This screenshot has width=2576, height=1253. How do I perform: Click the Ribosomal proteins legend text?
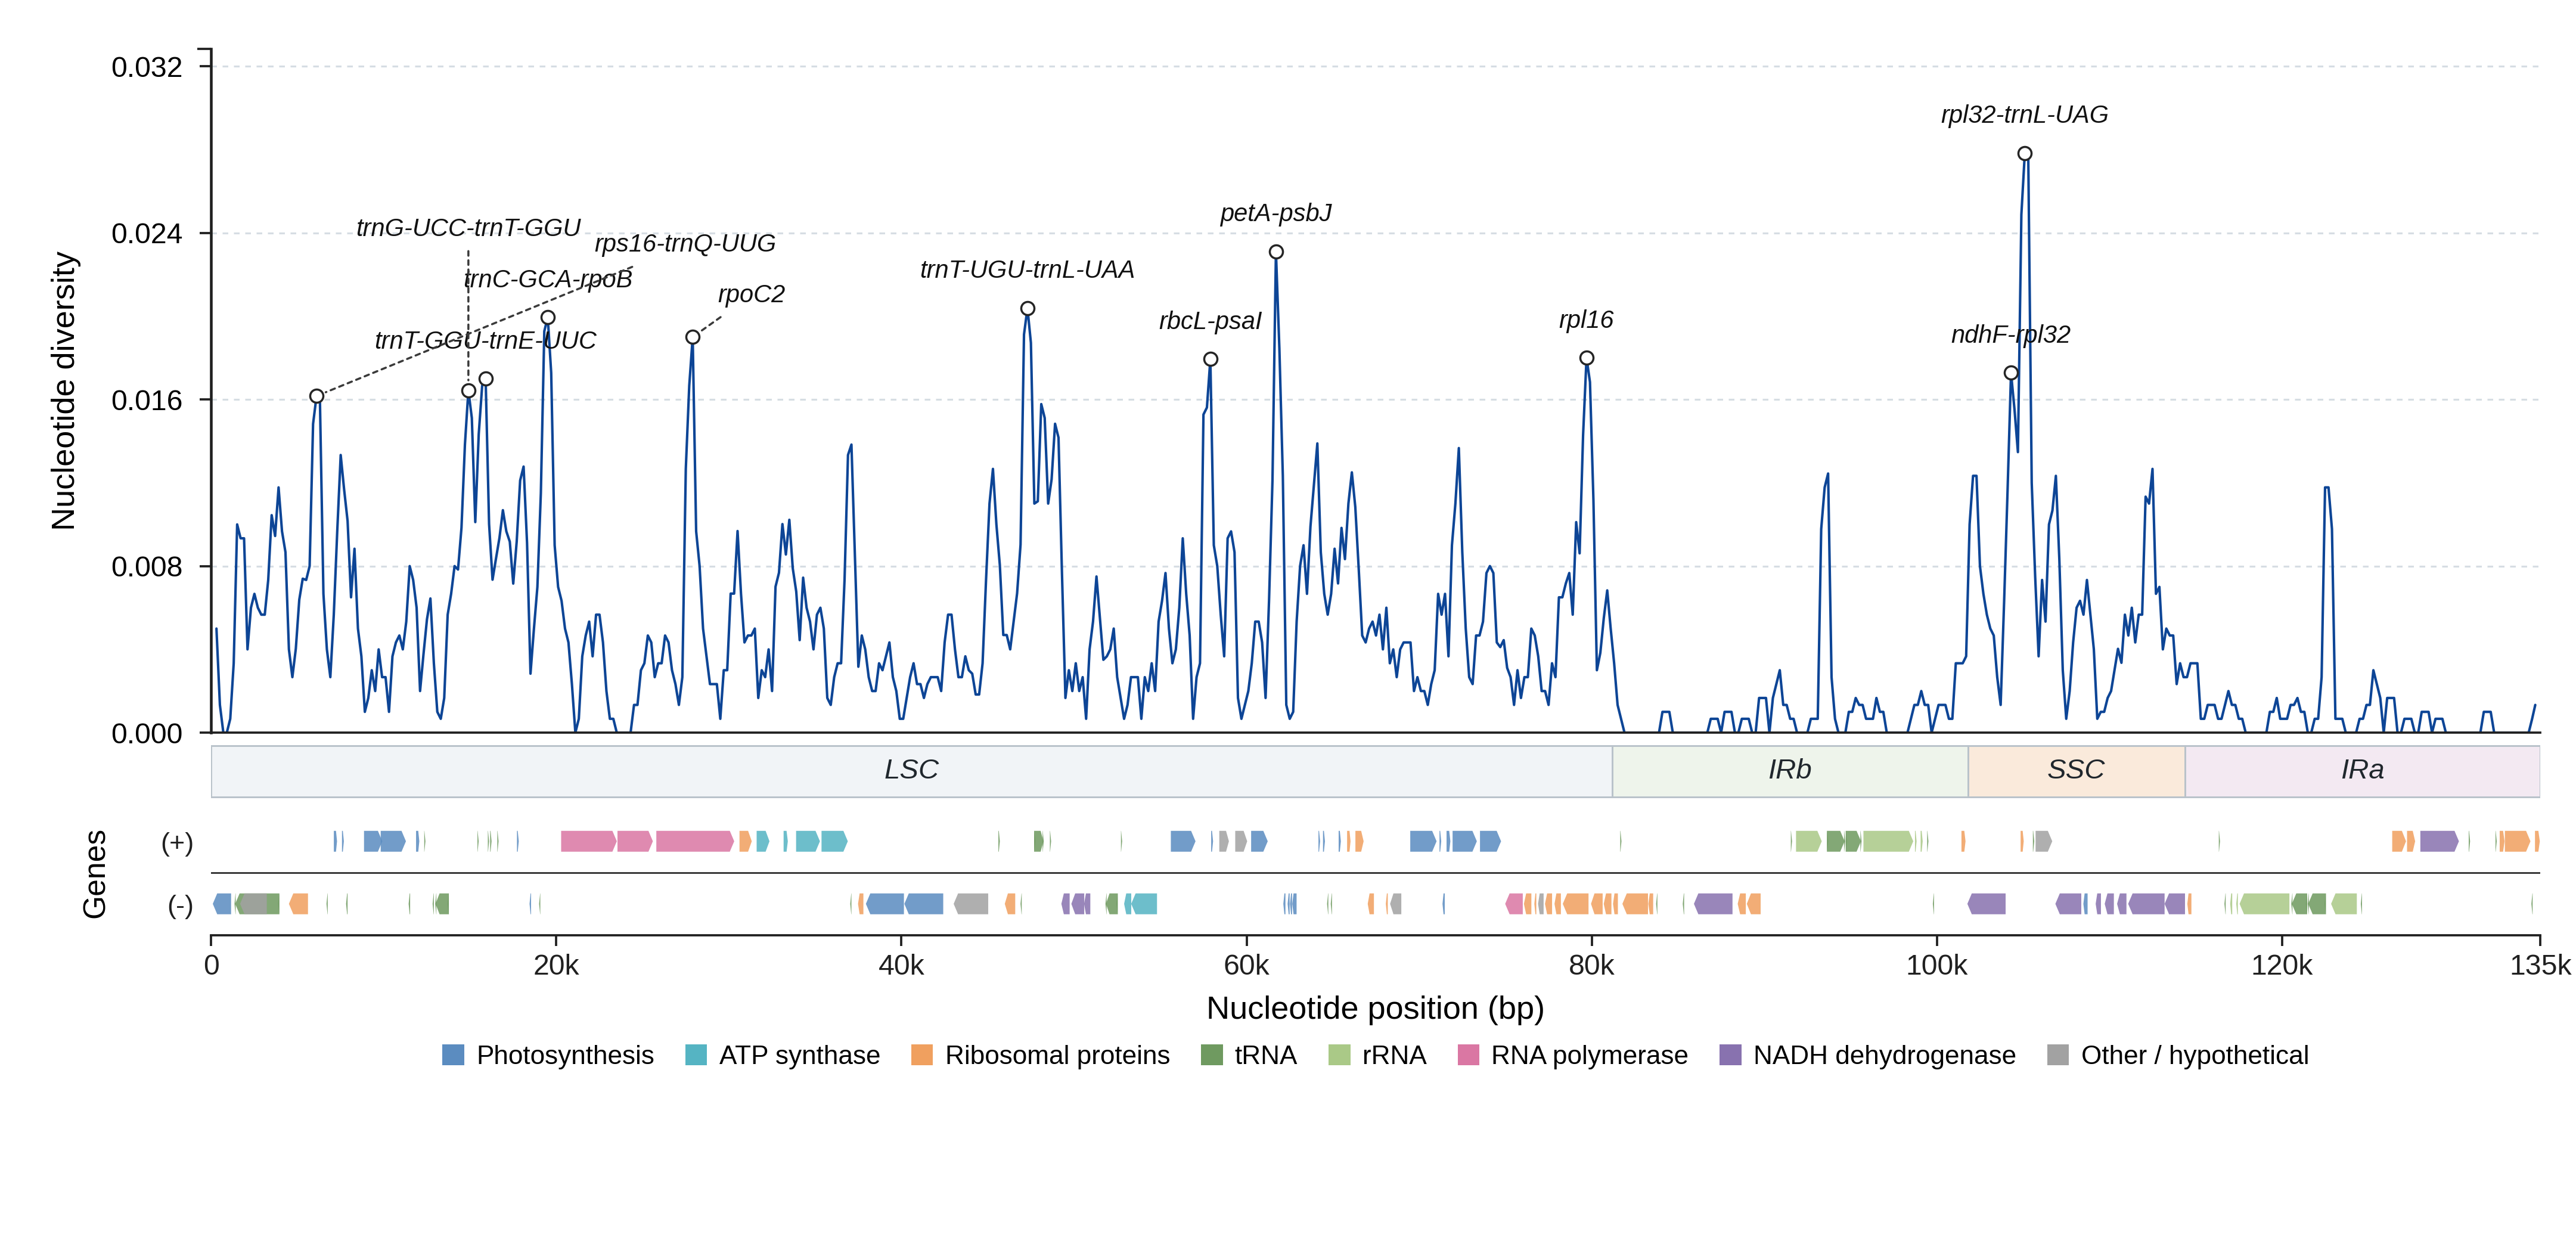(x=1057, y=1055)
